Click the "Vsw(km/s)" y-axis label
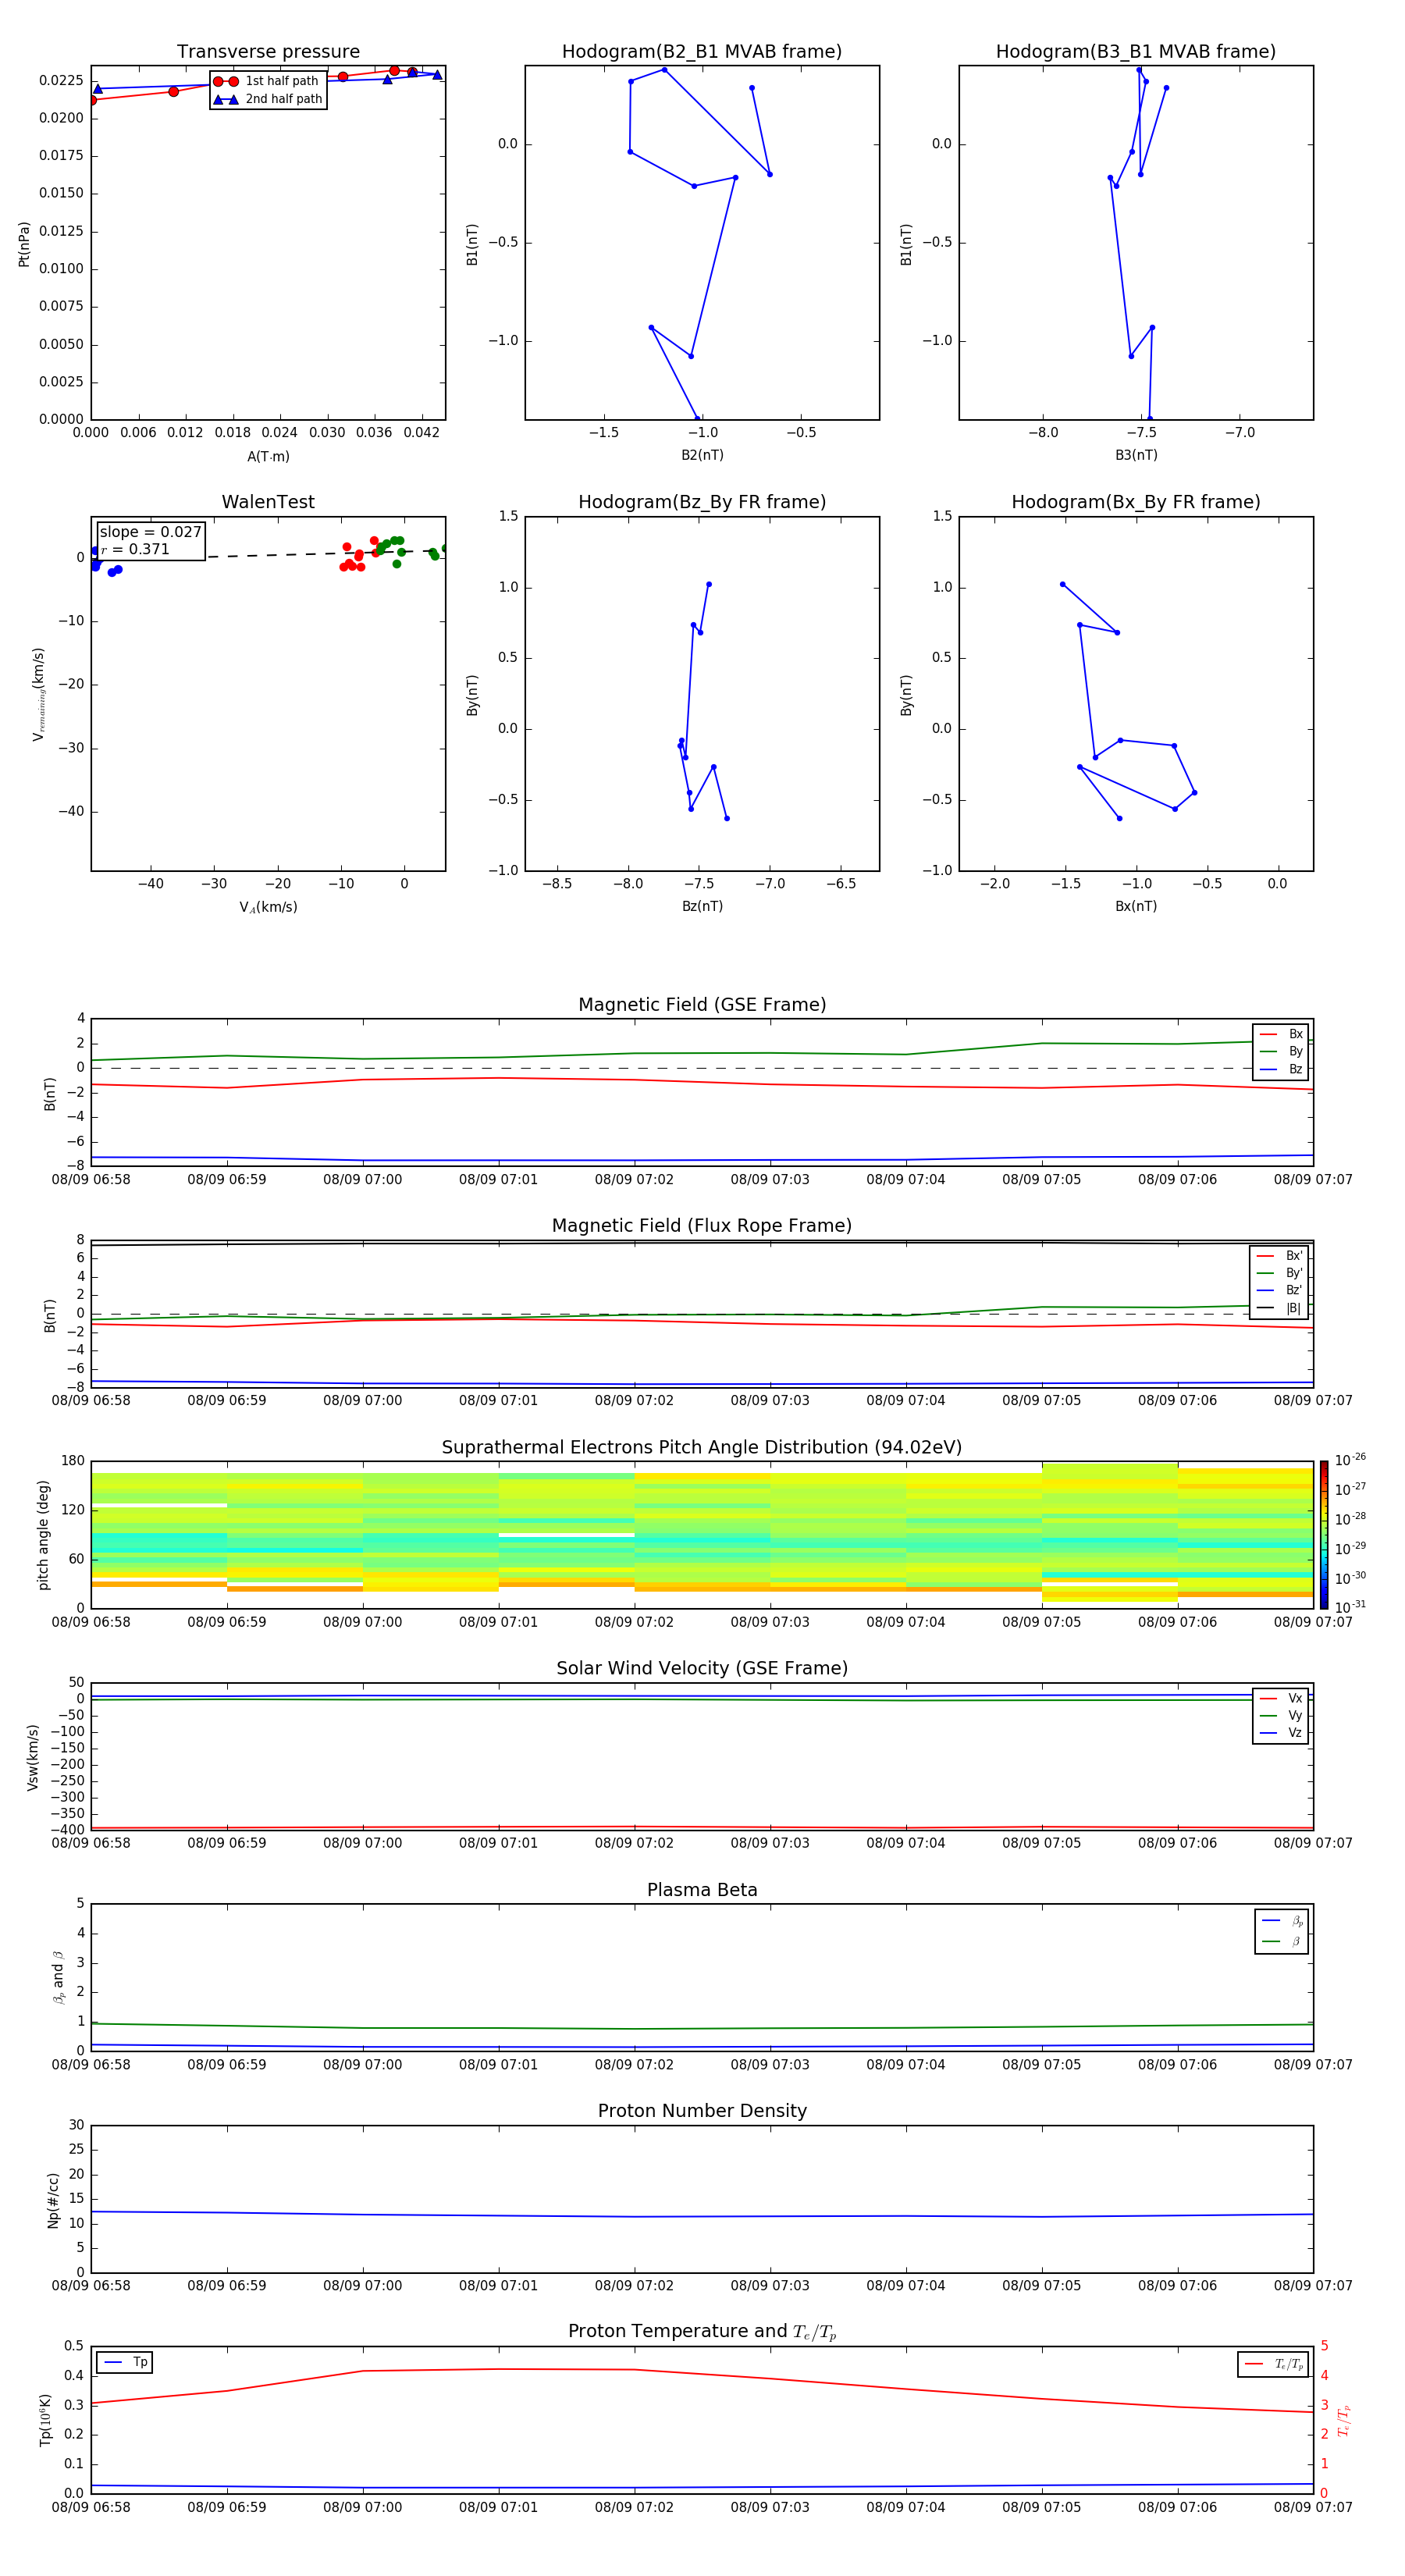 (x=32, y=1757)
